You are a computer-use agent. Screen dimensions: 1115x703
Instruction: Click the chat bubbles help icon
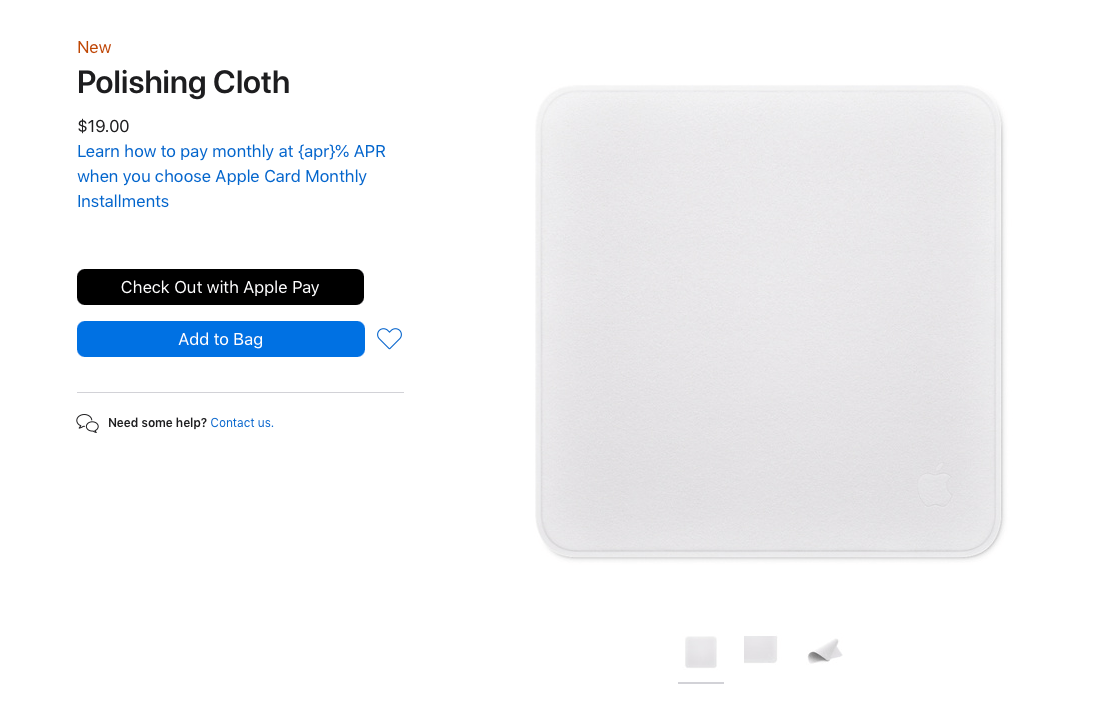[87, 423]
